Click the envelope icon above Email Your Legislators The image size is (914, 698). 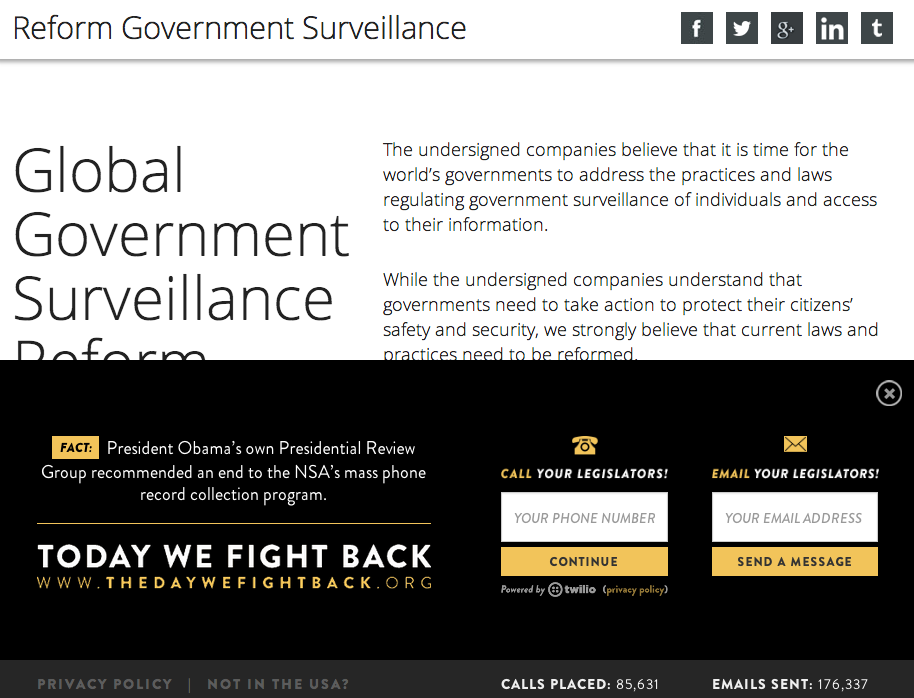(x=795, y=444)
